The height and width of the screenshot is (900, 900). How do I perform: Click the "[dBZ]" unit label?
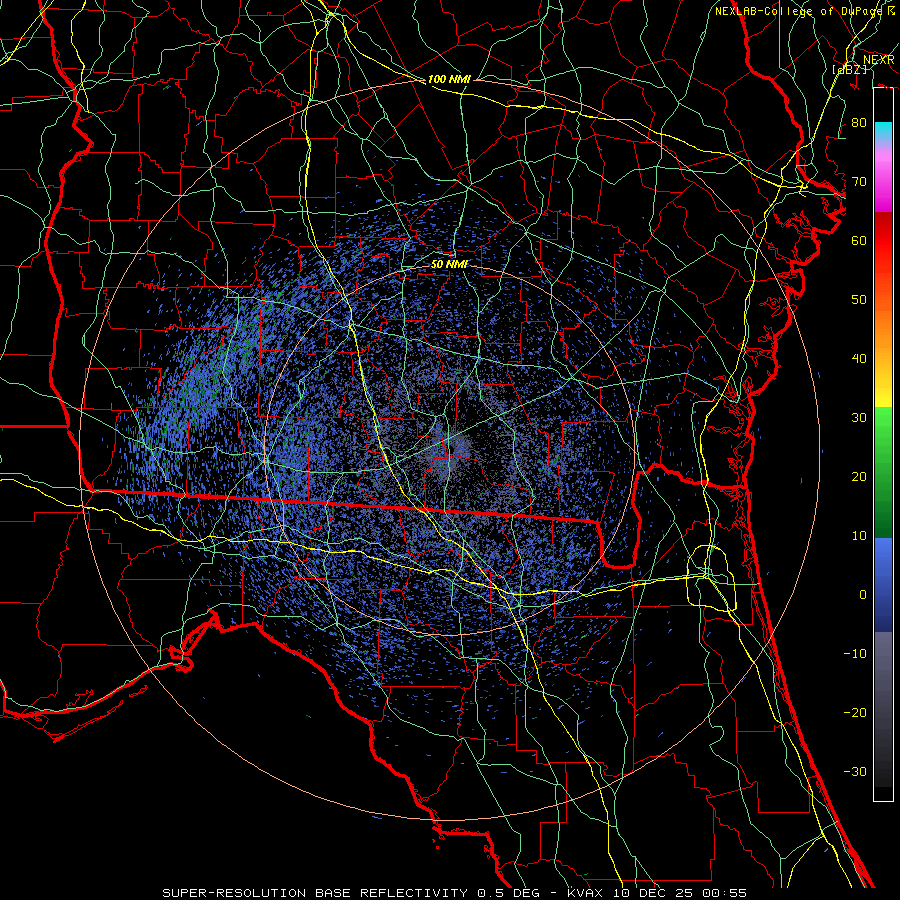(850, 69)
